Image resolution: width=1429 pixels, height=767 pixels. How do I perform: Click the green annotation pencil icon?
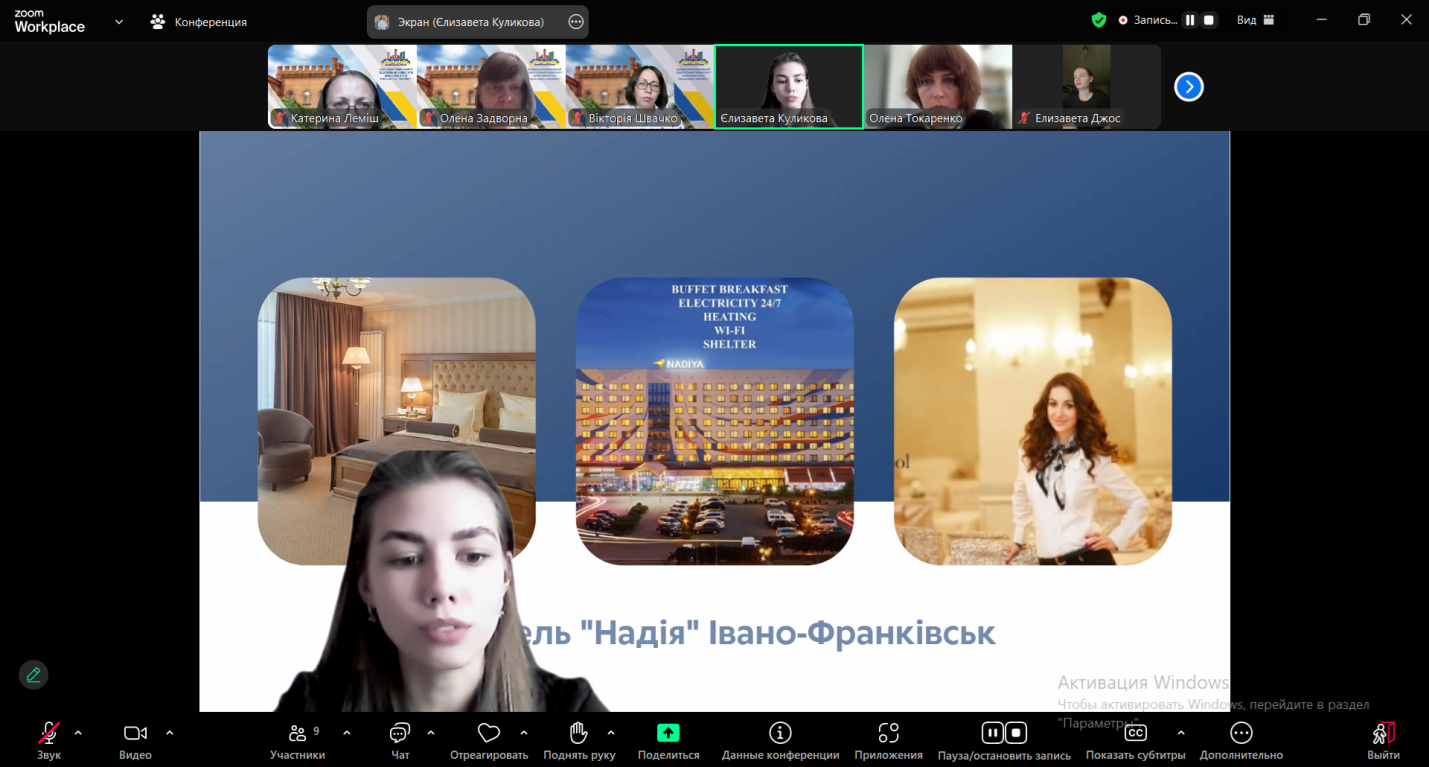point(34,675)
